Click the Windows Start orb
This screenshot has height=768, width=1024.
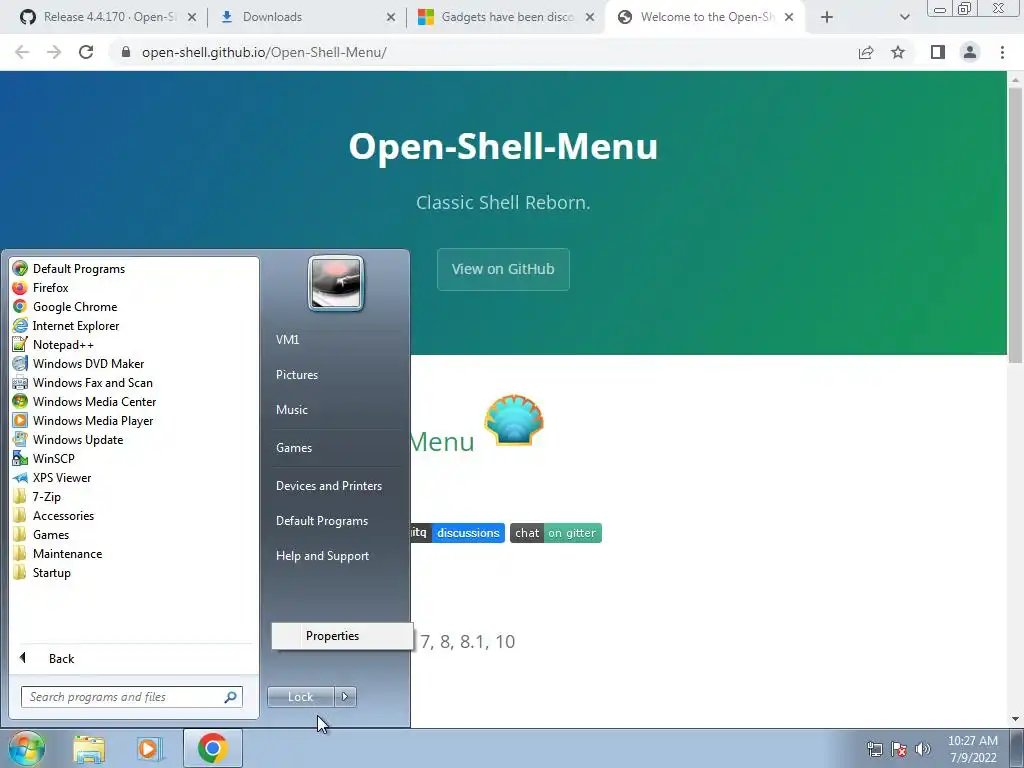click(27, 748)
